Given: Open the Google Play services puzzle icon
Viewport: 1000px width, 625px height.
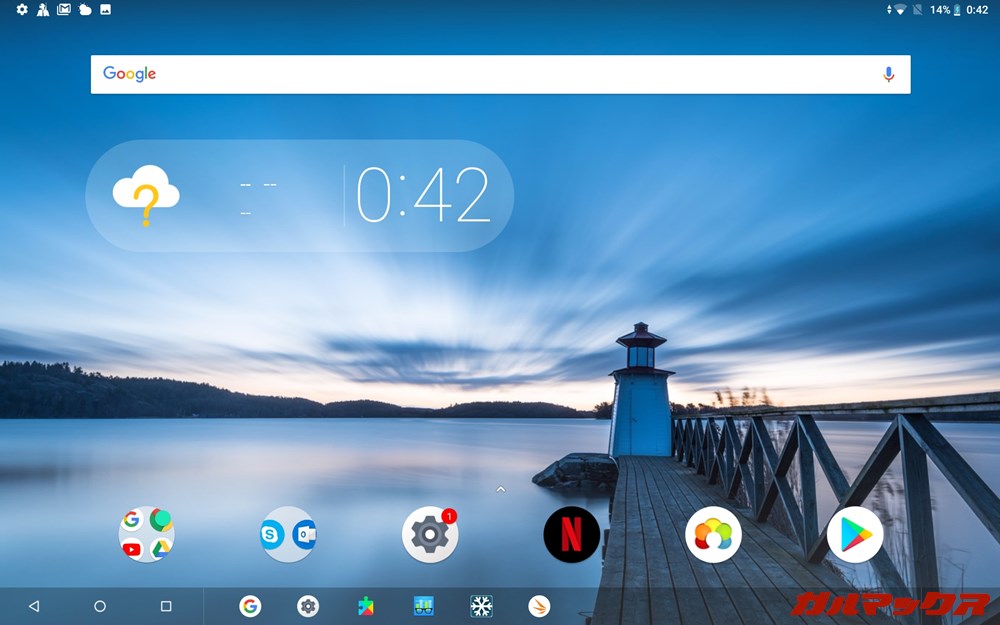Looking at the screenshot, I should tap(366, 606).
